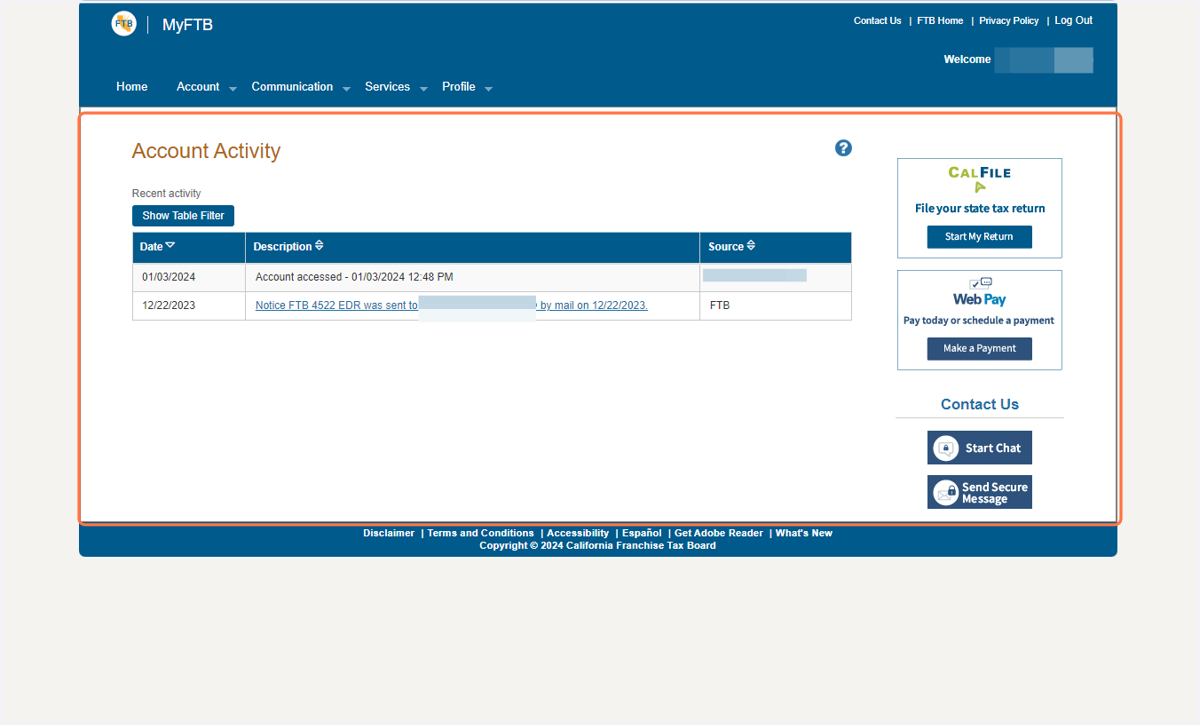This screenshot has height=725, width=1200.
Task: Click the Date column header
Action: click(189, 247)
